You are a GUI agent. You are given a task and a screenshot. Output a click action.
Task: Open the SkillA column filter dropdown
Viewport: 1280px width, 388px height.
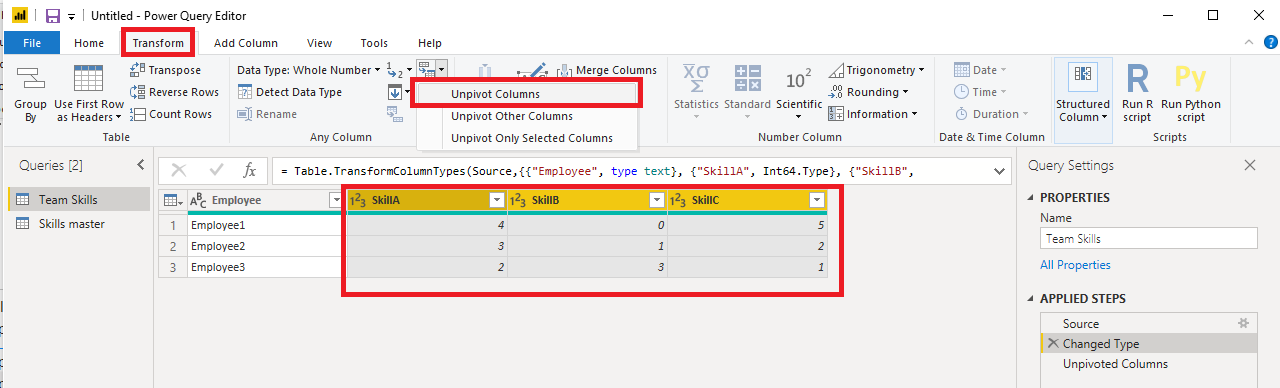[496, 200]
